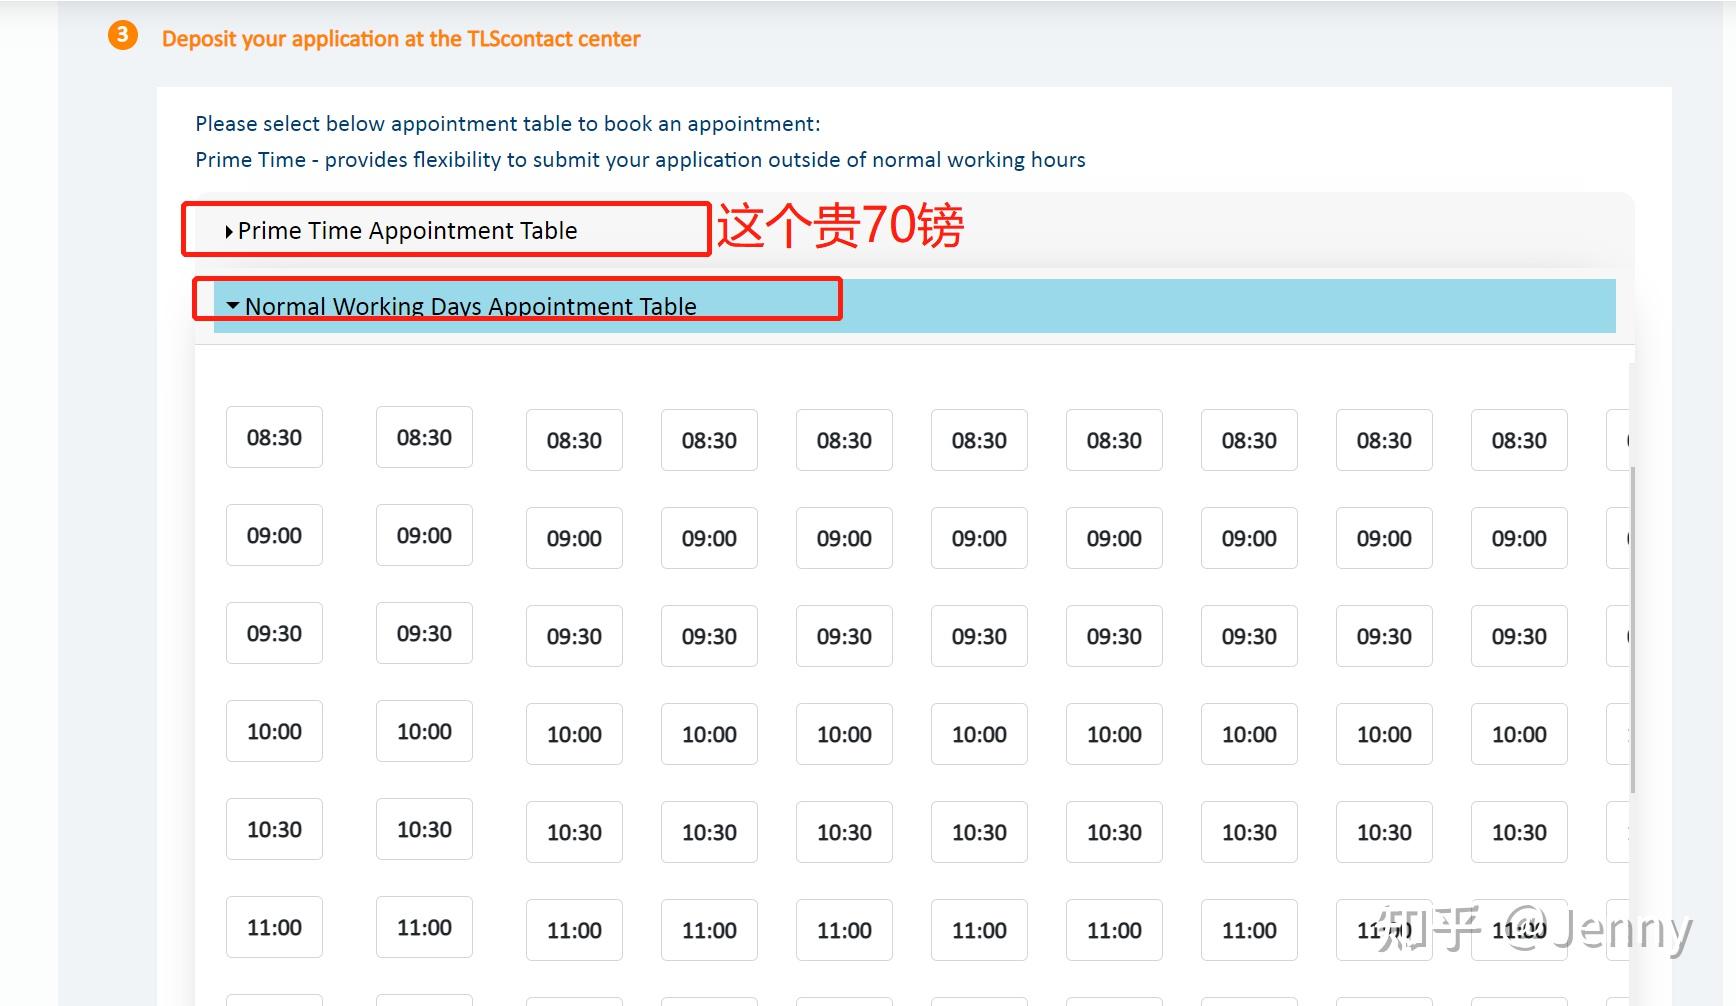This screenshot has width=1736, height=1006.
Task: Select the 10:00 slot in the sixth column
Action: coord(979,734)
